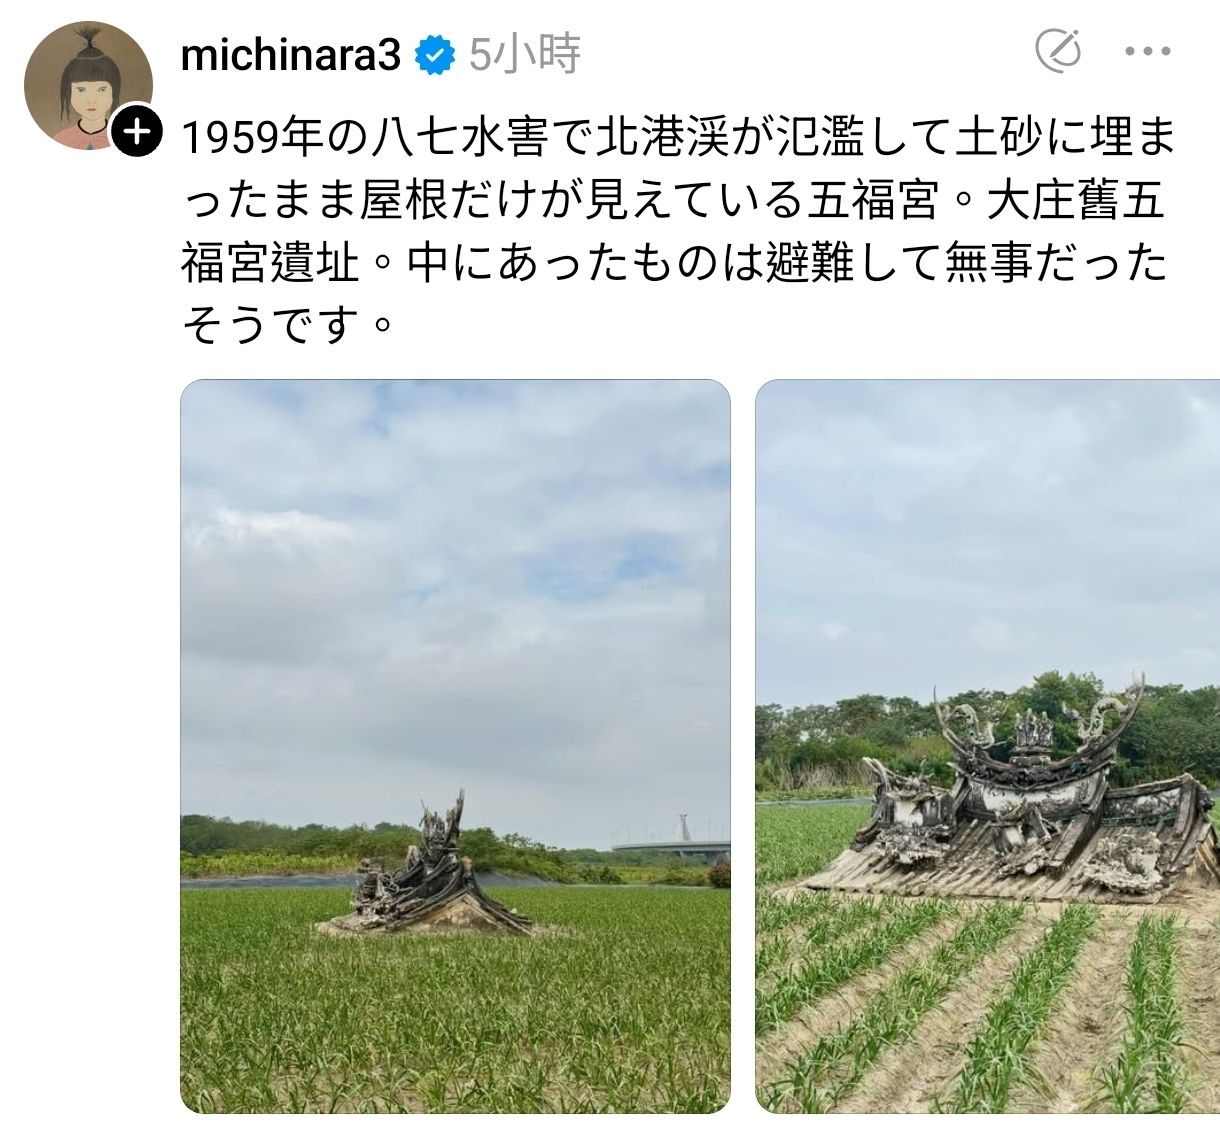Viewport: 1220px width, 1137px height.
Task: Click the blue verified checkmark badge
Action: click(435, 56)
